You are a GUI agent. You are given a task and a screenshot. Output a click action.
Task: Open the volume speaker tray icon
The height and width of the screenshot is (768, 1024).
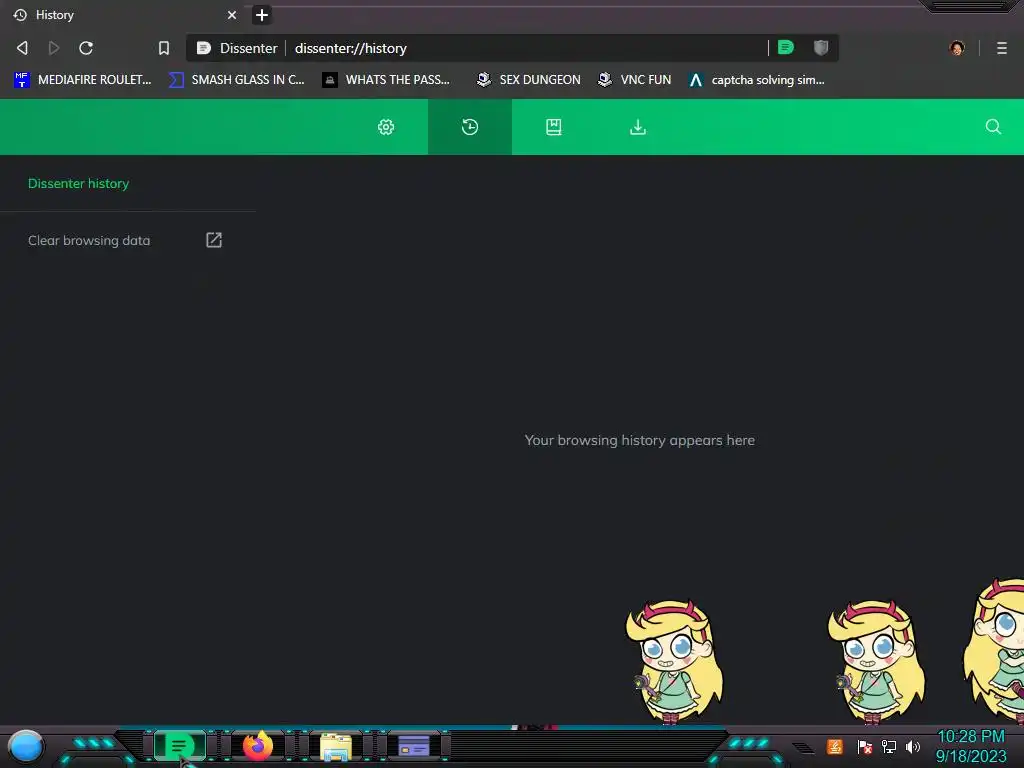coord(913,746)
